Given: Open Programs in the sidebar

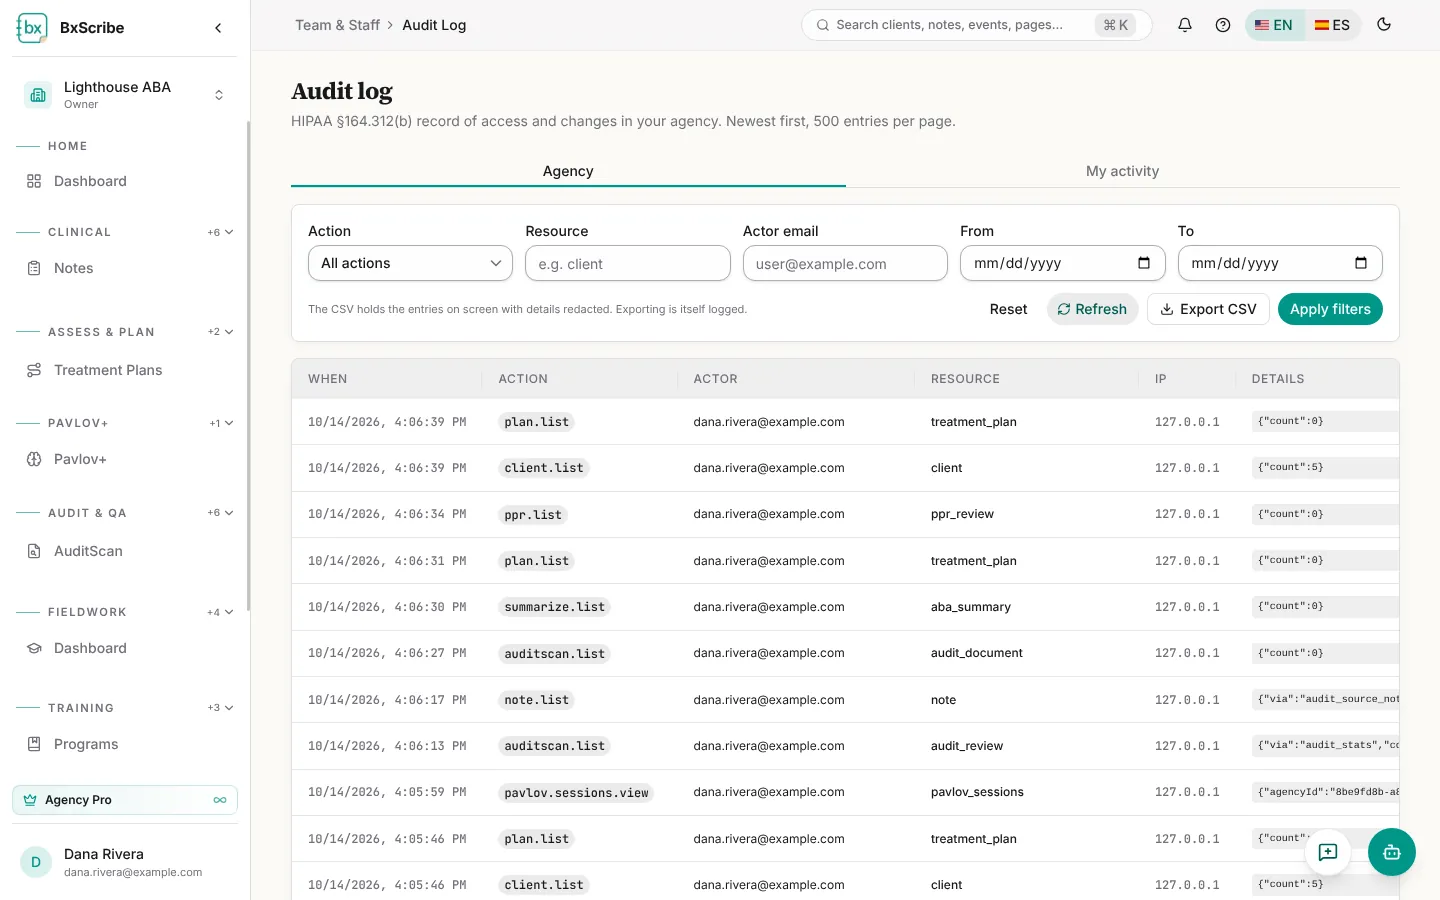Looking at the screenshot, I should coord(125,744).
